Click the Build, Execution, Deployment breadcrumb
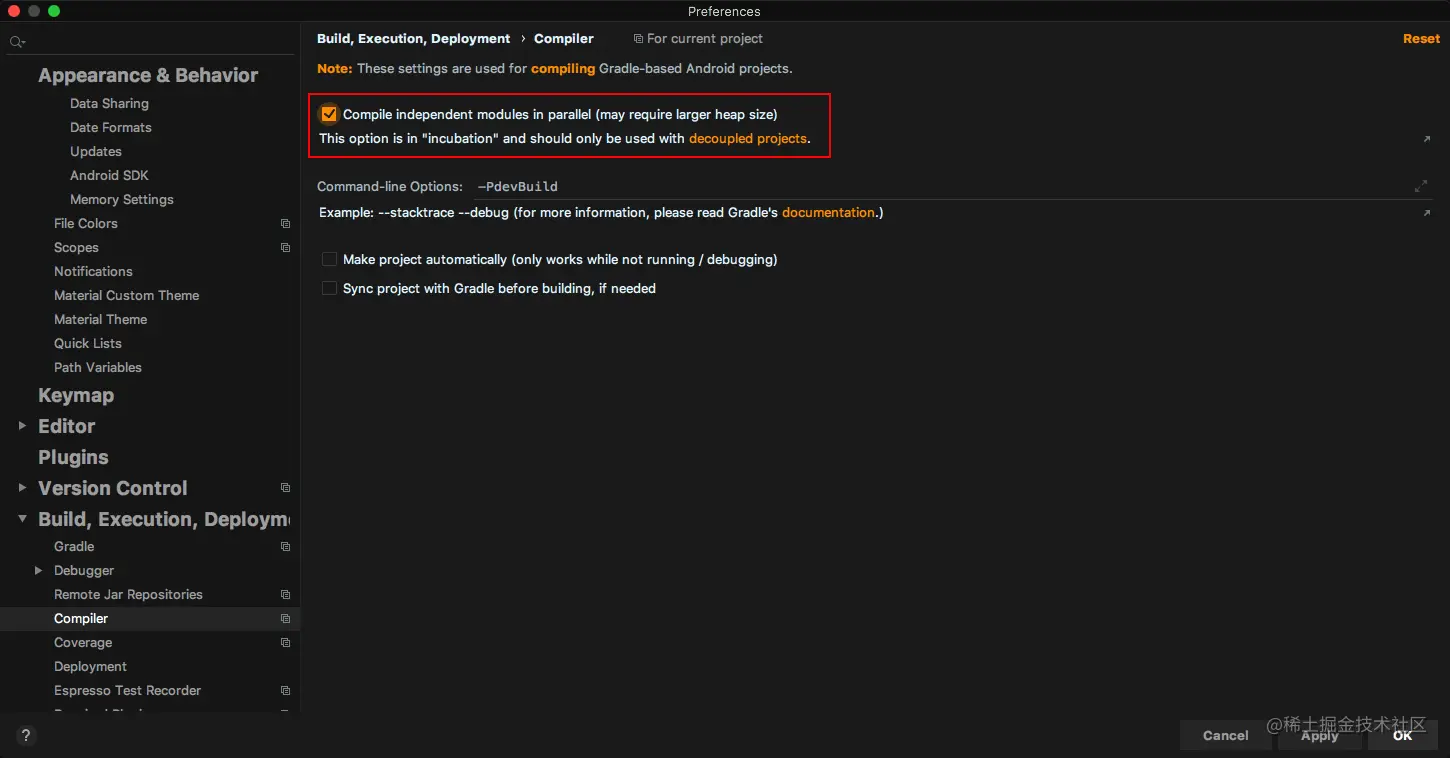The image size is (1450, 758). (414, 39)
